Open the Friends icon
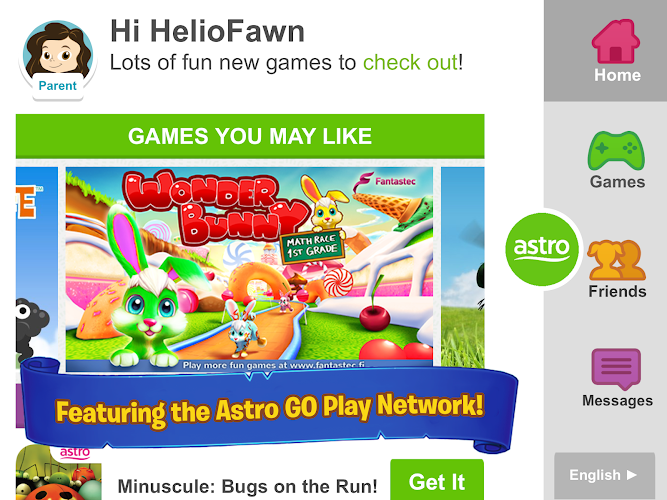The width and height of the screenshot is (667, 500). click(616, 260)
